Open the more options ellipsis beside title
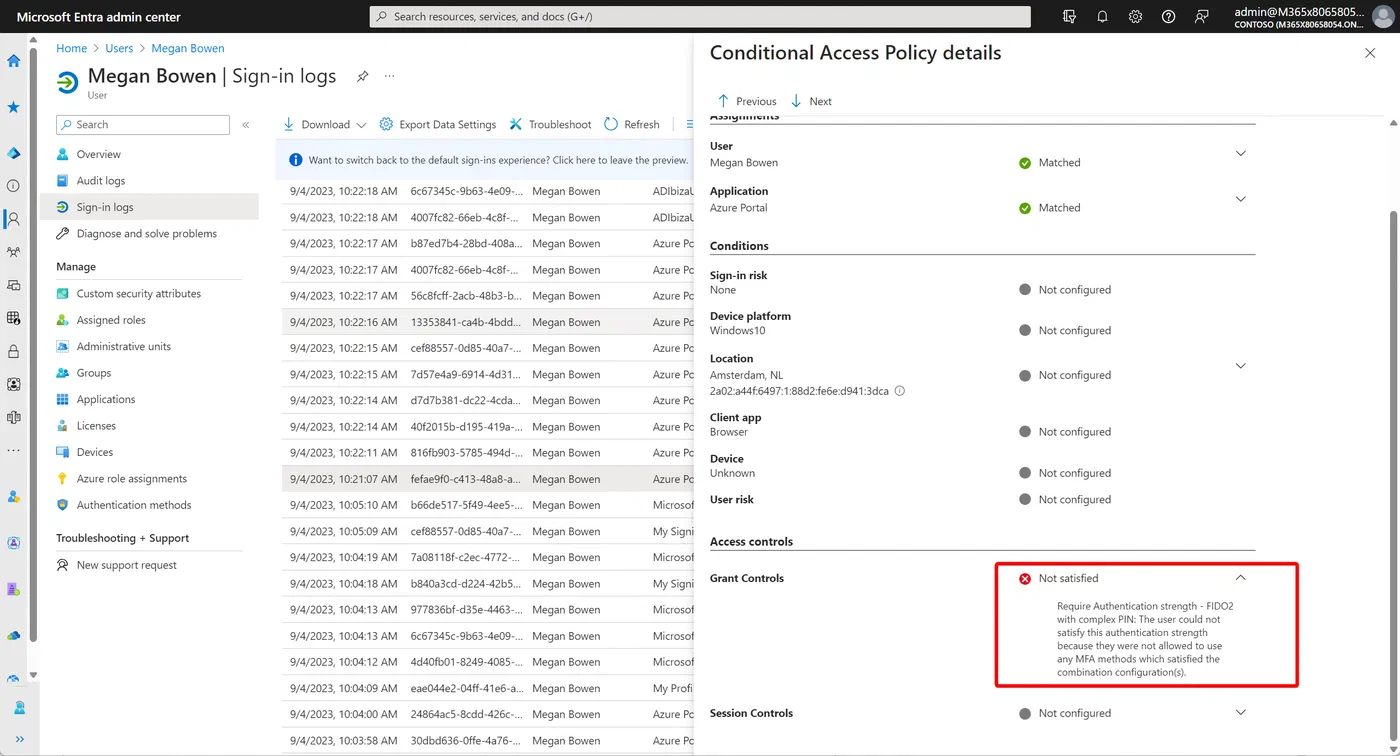The width and height of the screenshot is (1400, 756). [x=390, y=76]
